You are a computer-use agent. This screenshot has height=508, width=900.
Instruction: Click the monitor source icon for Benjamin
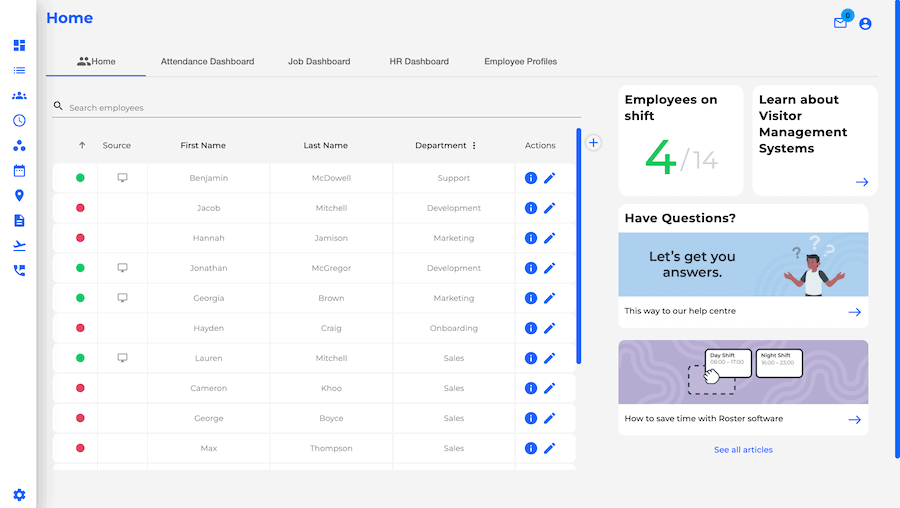[122, 177]
